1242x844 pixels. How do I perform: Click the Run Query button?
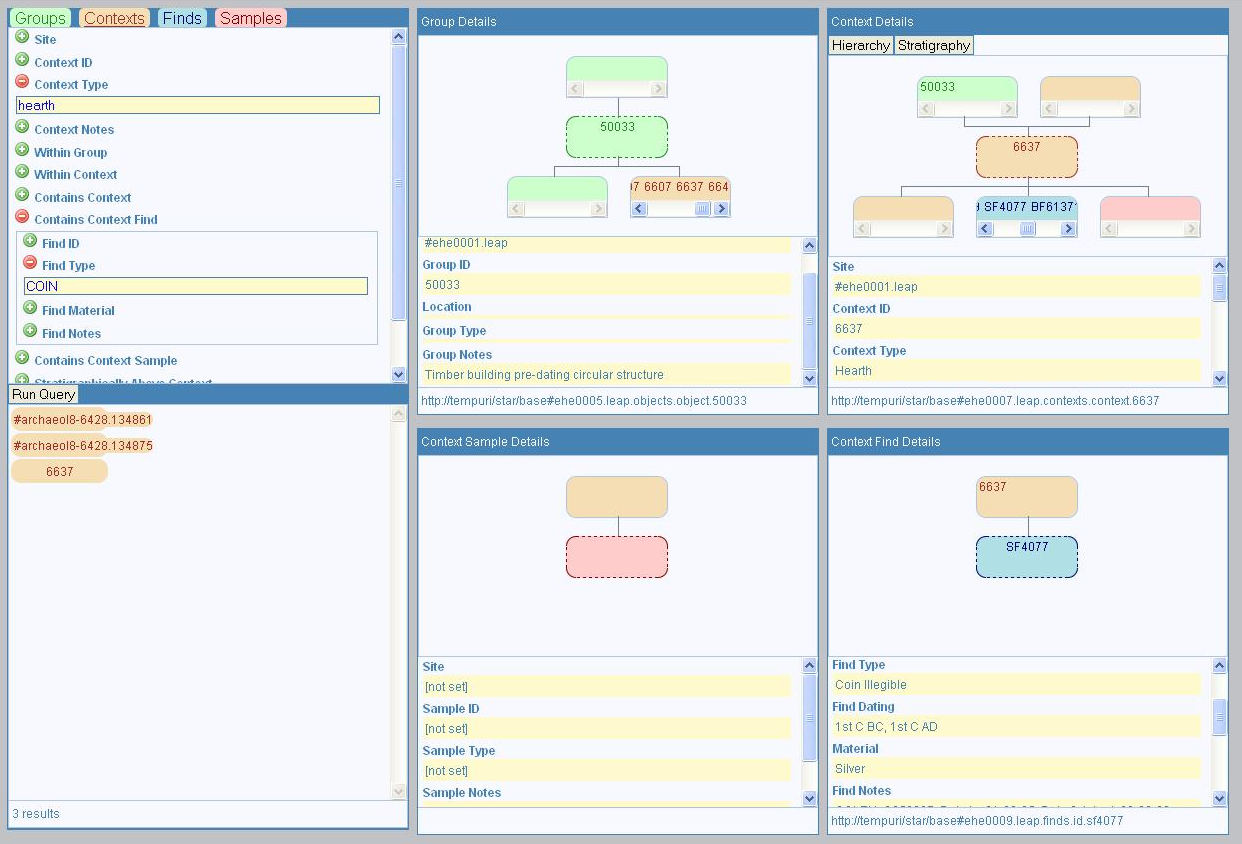[x=43, y=394]
